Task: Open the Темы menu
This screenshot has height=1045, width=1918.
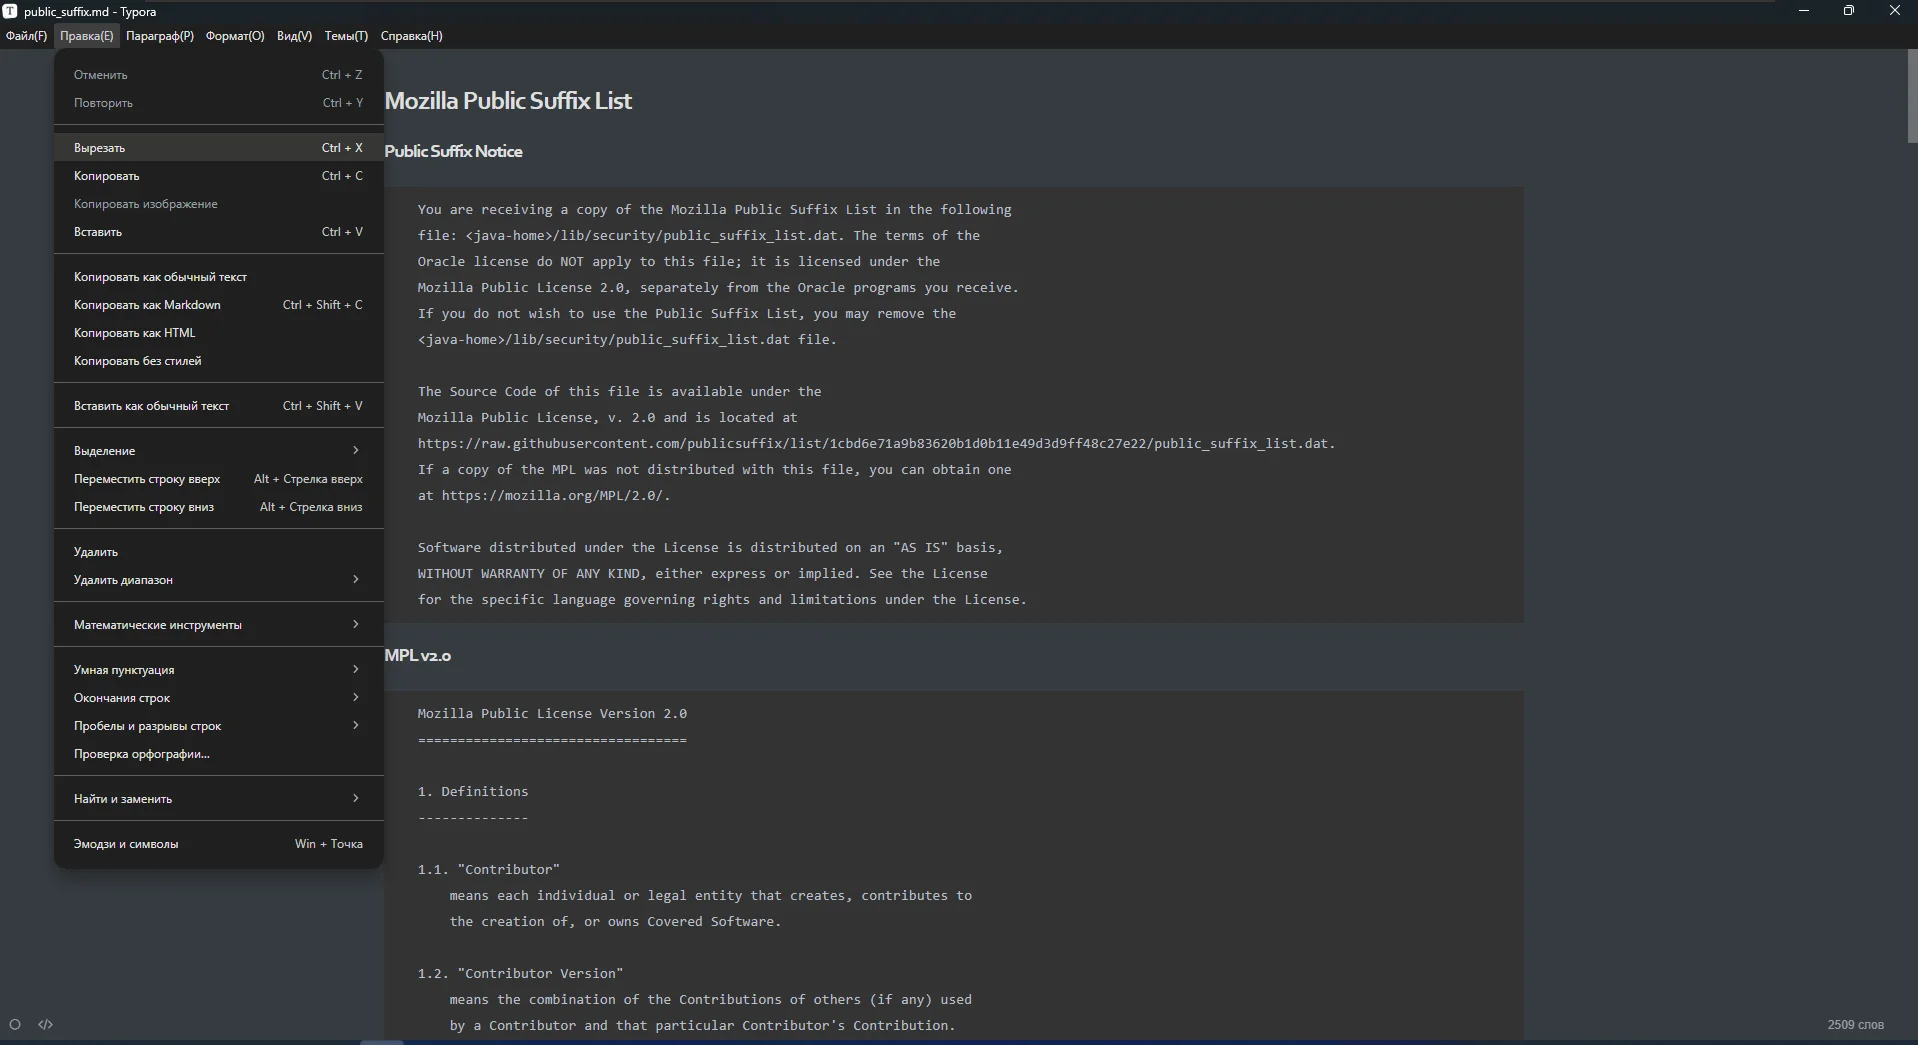Action: 346,36
